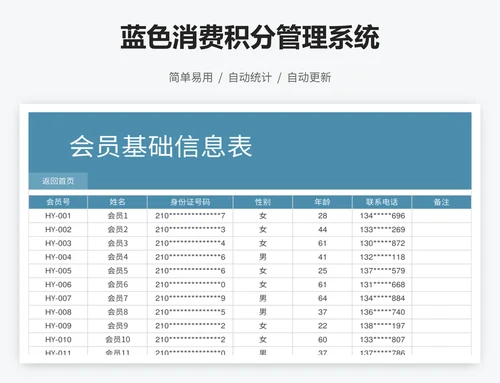Select phone cell 130*****872
The image size is (500, 383).
[x=382, y=243]
